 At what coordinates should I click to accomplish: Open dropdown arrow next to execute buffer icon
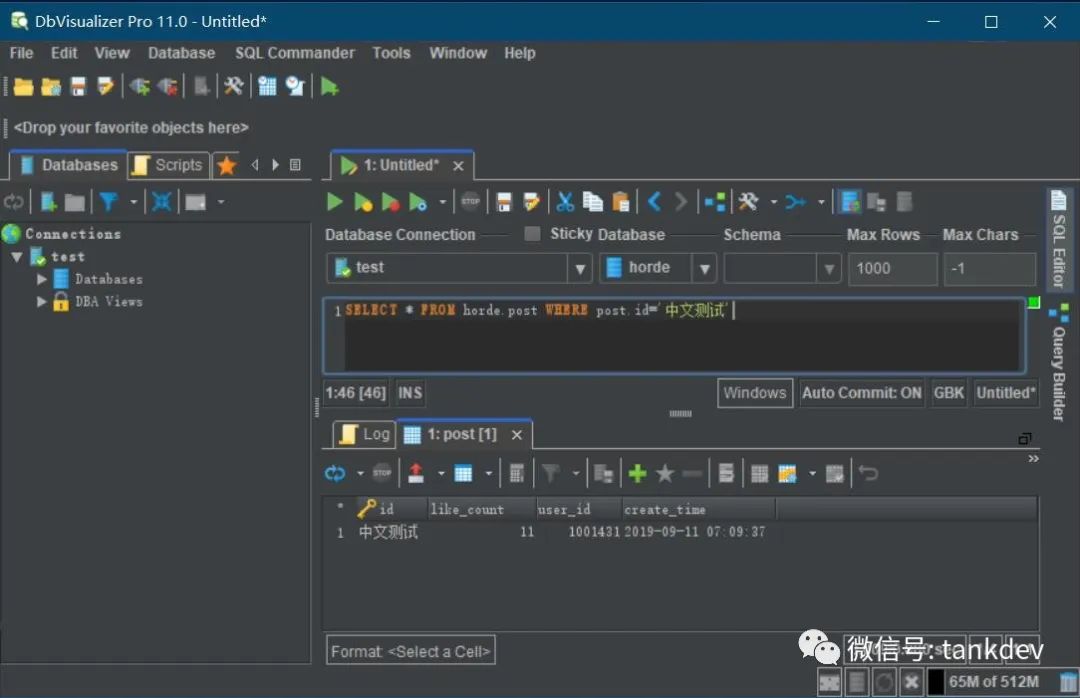pos(442,202)
